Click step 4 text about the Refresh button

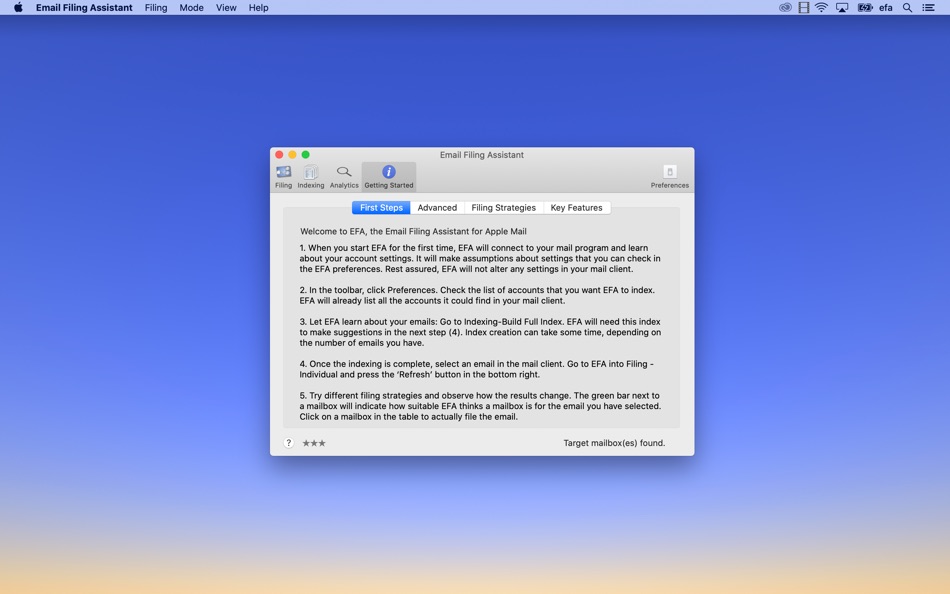tap(476, 369)
